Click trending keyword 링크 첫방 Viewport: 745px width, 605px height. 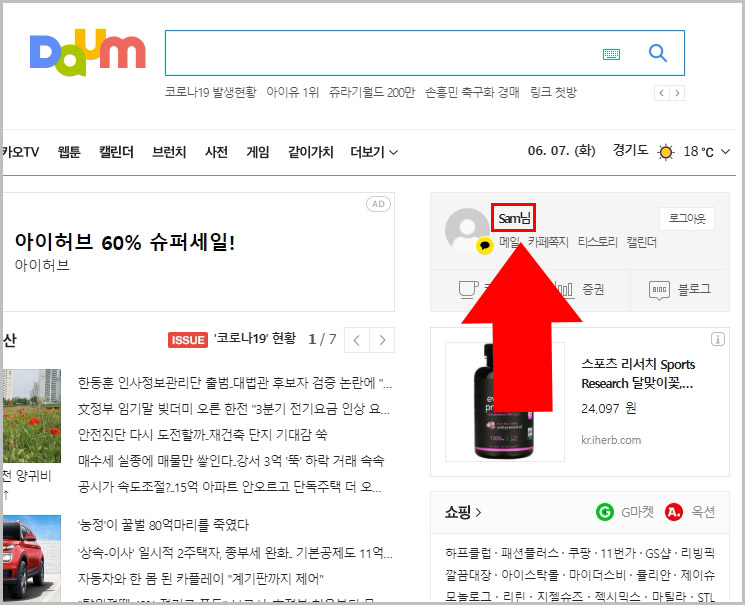pyautogui.click(x=554, y=92)
